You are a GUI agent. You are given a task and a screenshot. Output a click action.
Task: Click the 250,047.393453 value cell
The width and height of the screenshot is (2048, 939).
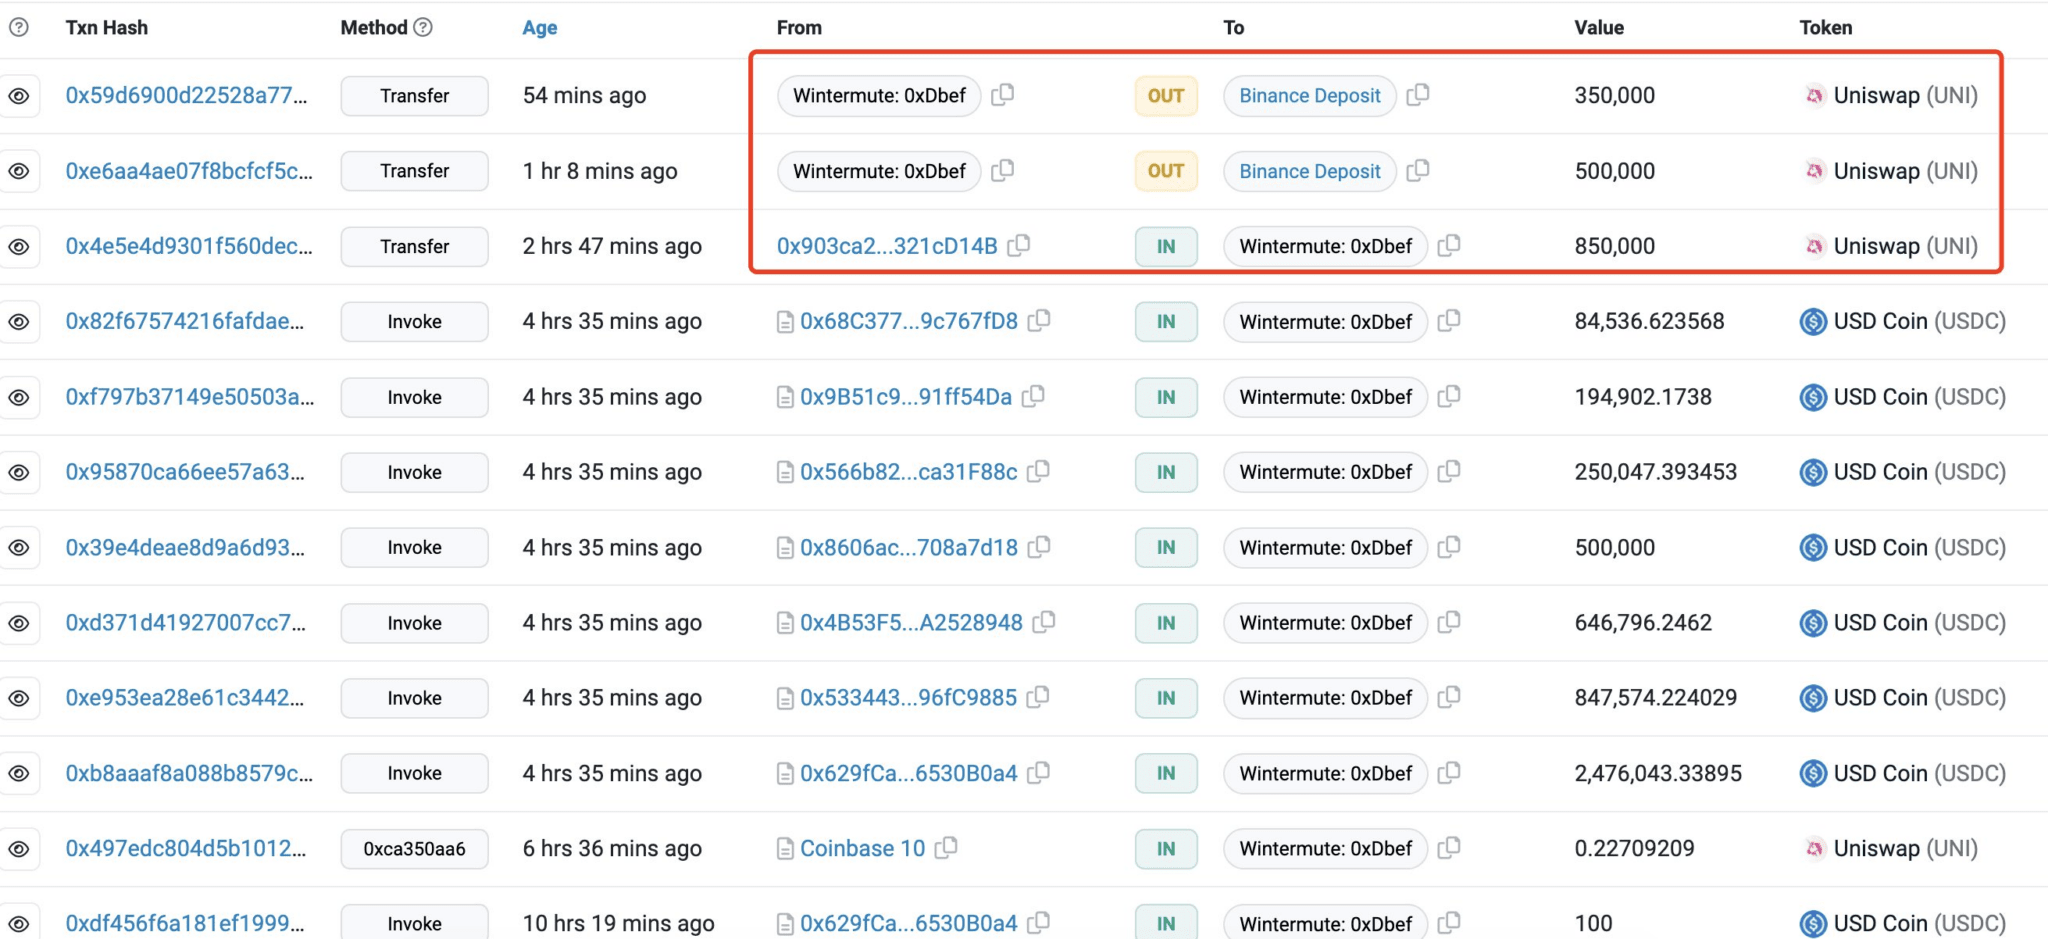tap(1656, 472)
